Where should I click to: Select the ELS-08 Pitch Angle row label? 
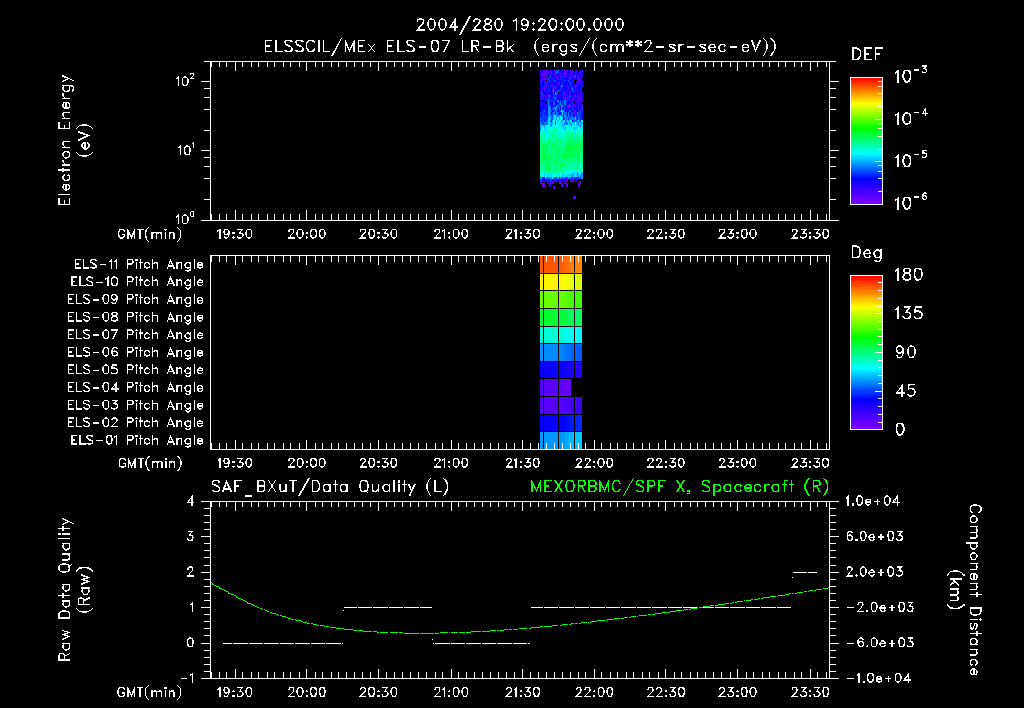click(x=136, y=317)
